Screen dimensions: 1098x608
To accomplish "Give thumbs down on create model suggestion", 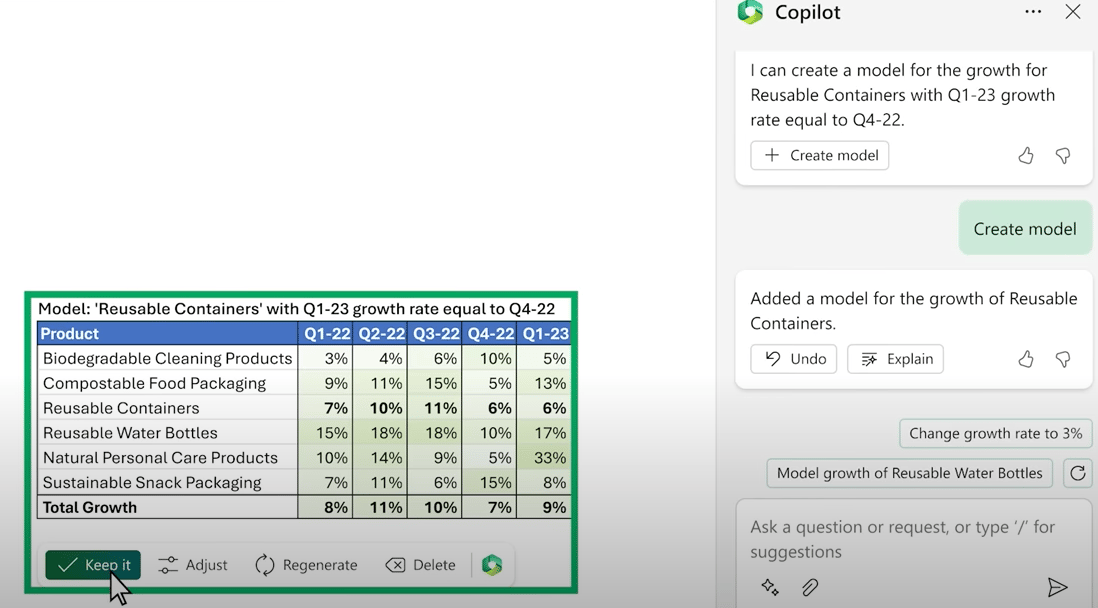I will point(1063,156).
